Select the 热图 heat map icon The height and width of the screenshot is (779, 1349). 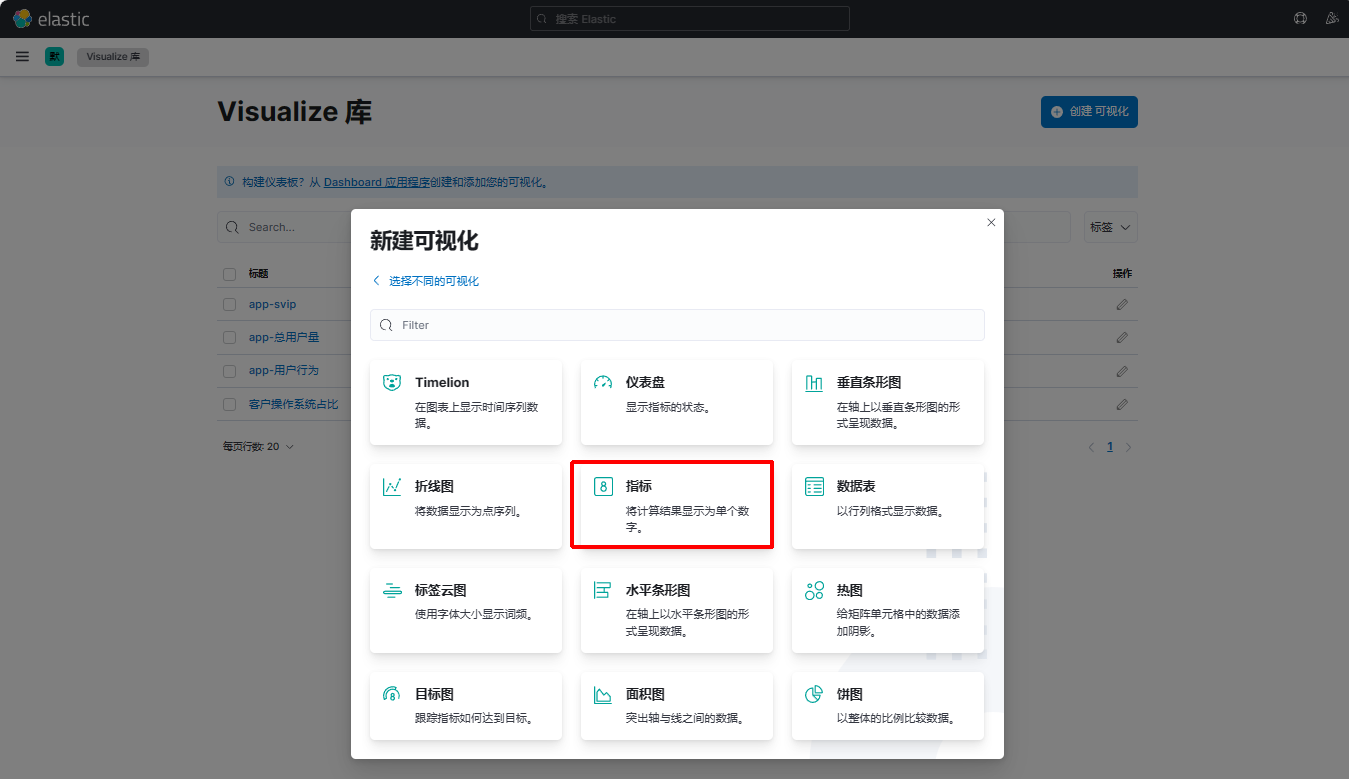point(814,591)
